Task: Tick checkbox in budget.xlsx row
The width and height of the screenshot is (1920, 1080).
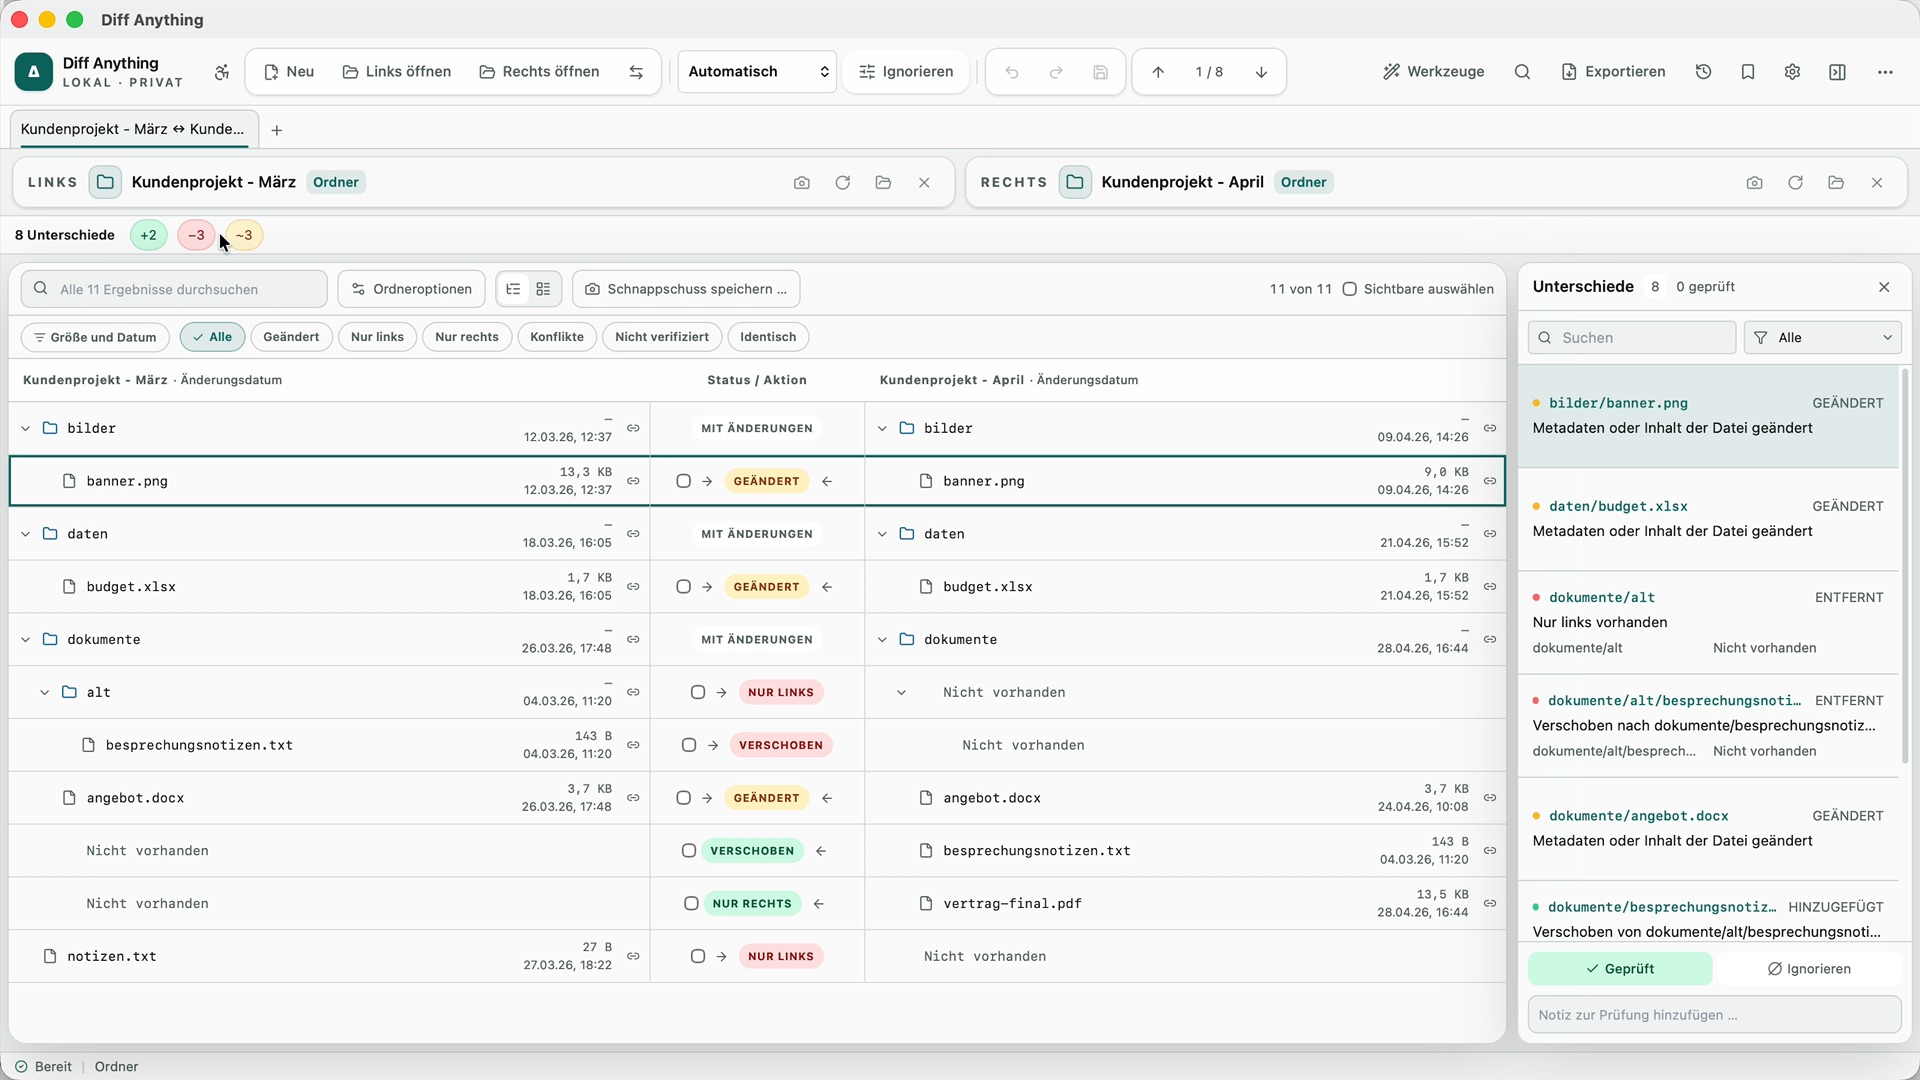Action: [x=683, y=587]
